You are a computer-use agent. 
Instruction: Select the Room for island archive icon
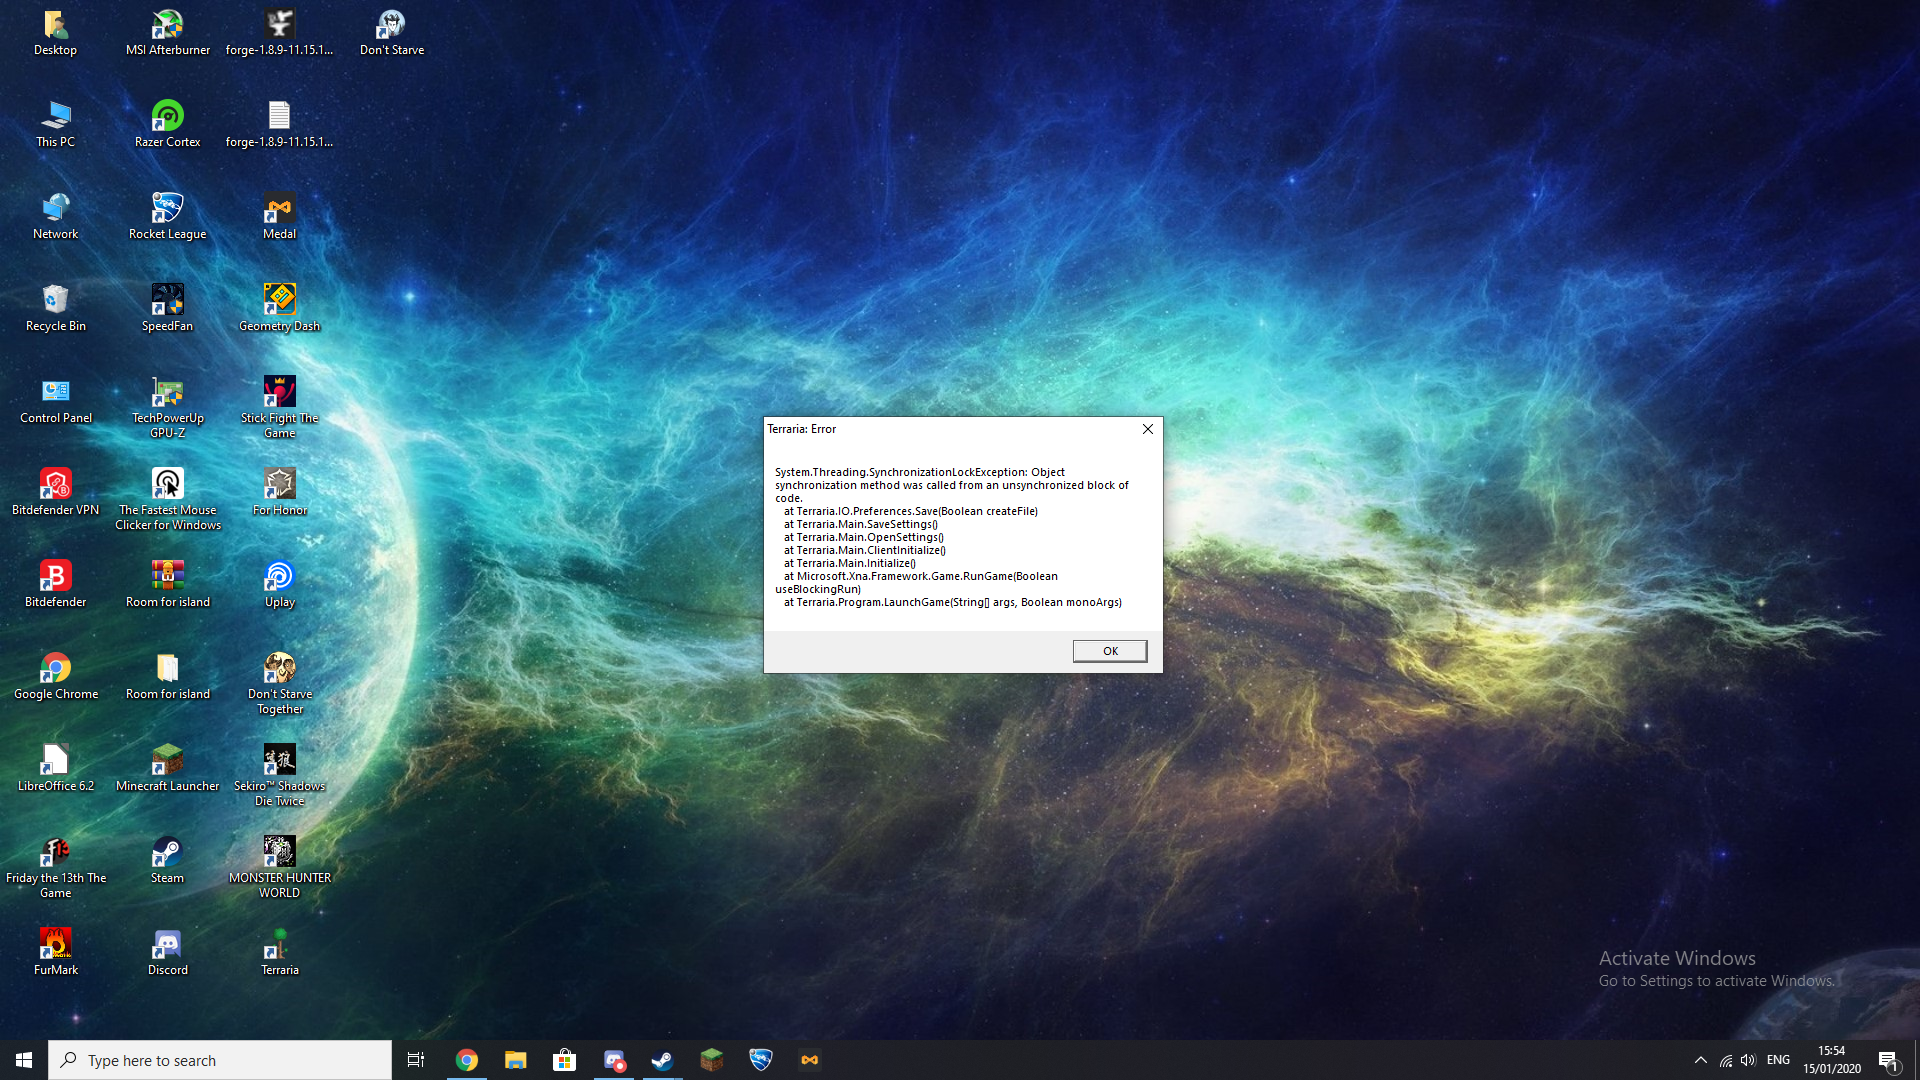pos(168,585)
